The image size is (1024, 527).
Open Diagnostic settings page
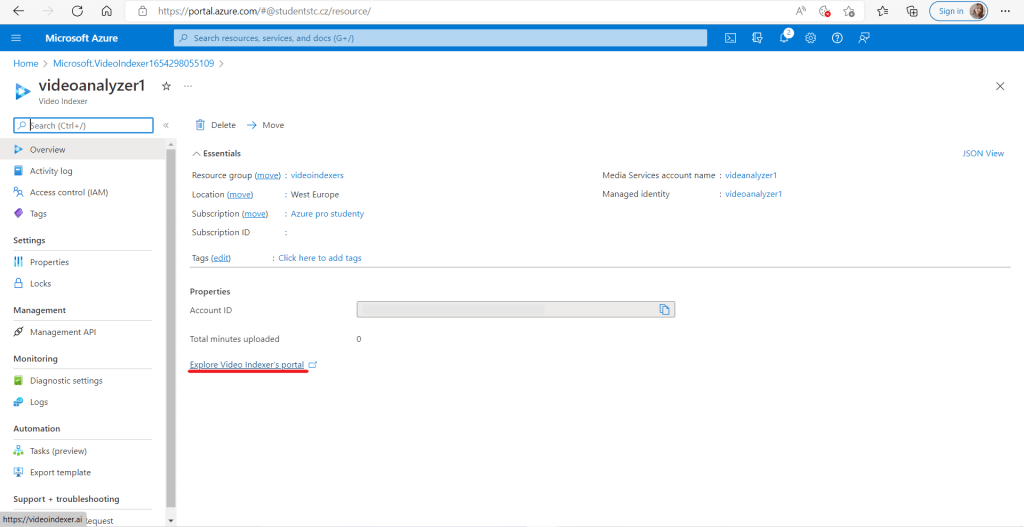(66, 381)
